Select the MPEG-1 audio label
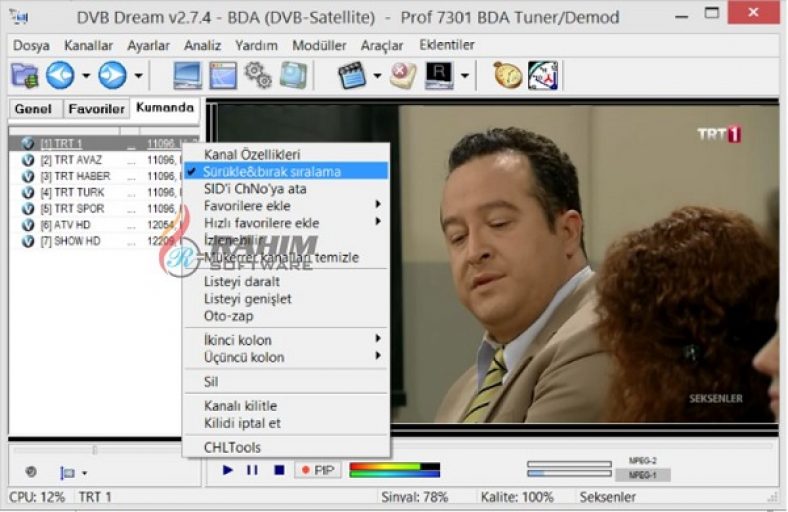Image resolution: width=788 pixels, height=512 pixels. point(643,475)
